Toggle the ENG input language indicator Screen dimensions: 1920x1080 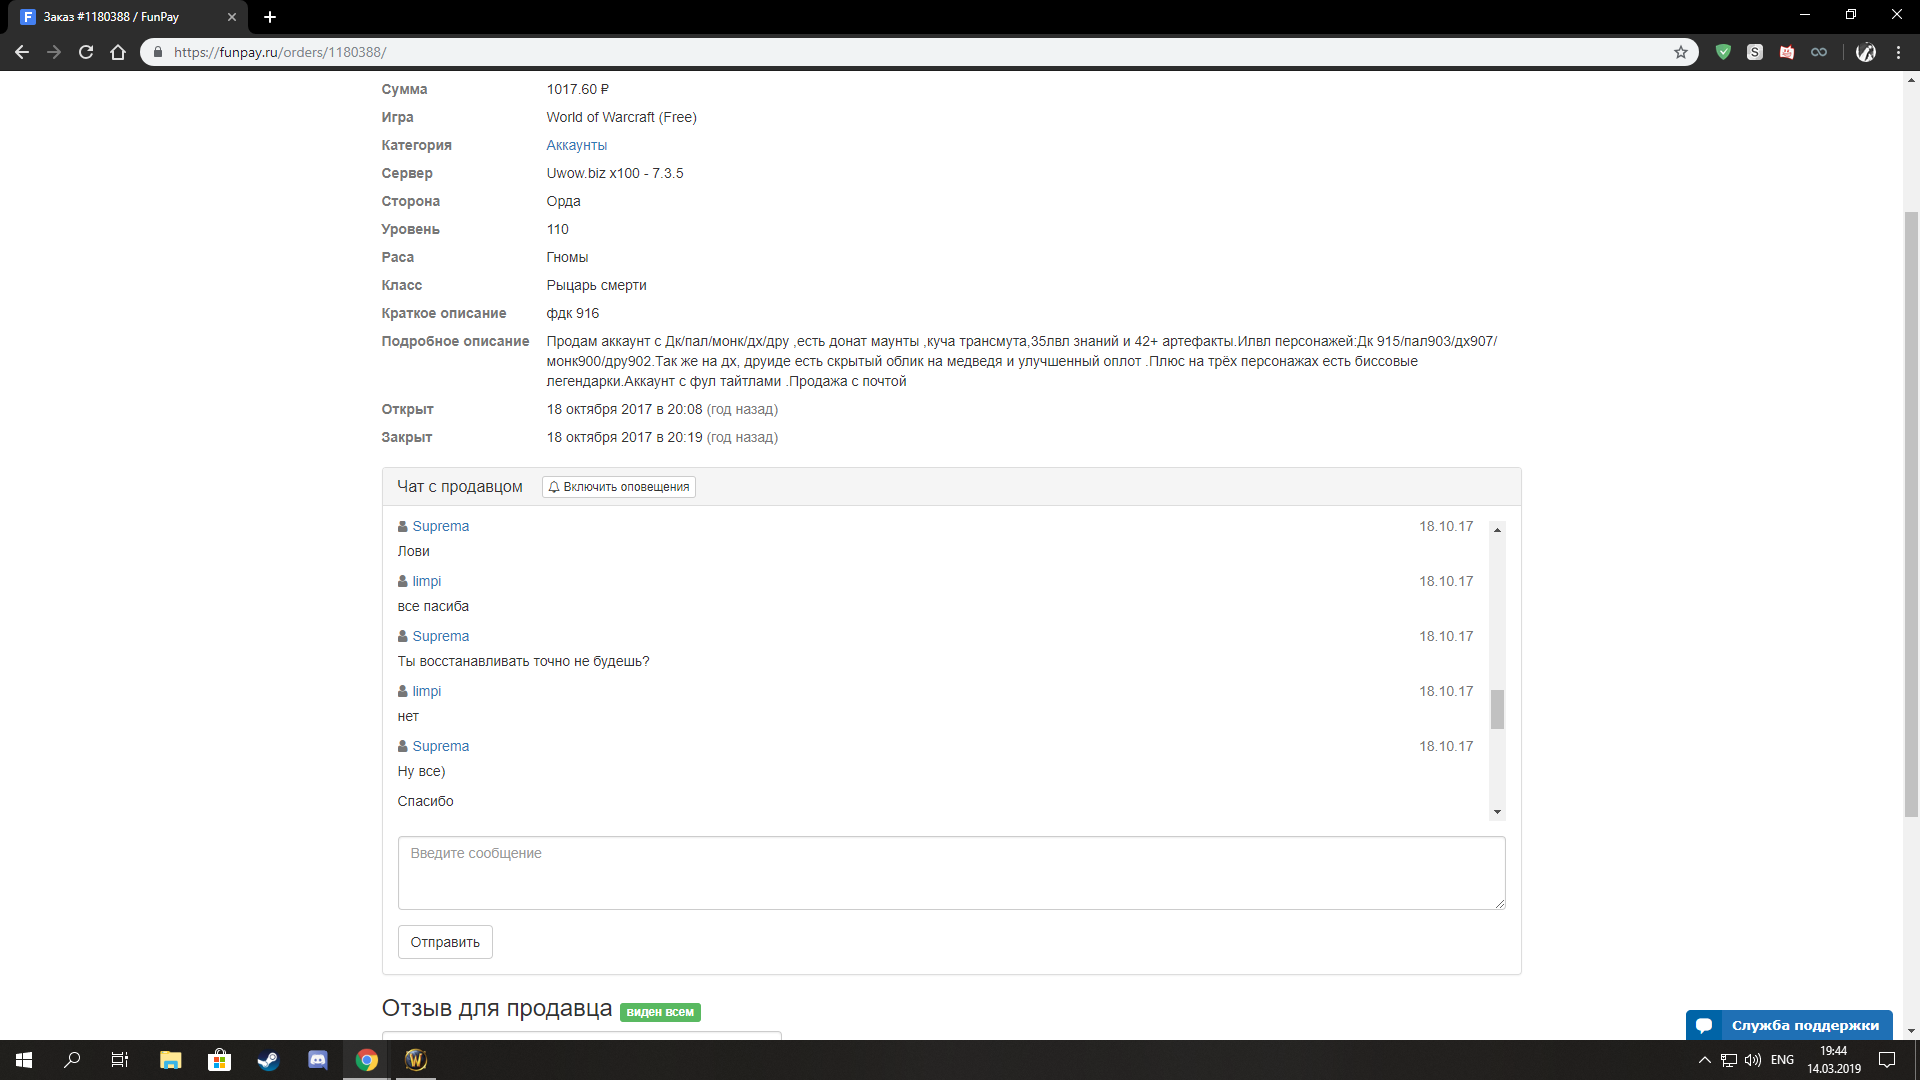tap(1782, 1060)
